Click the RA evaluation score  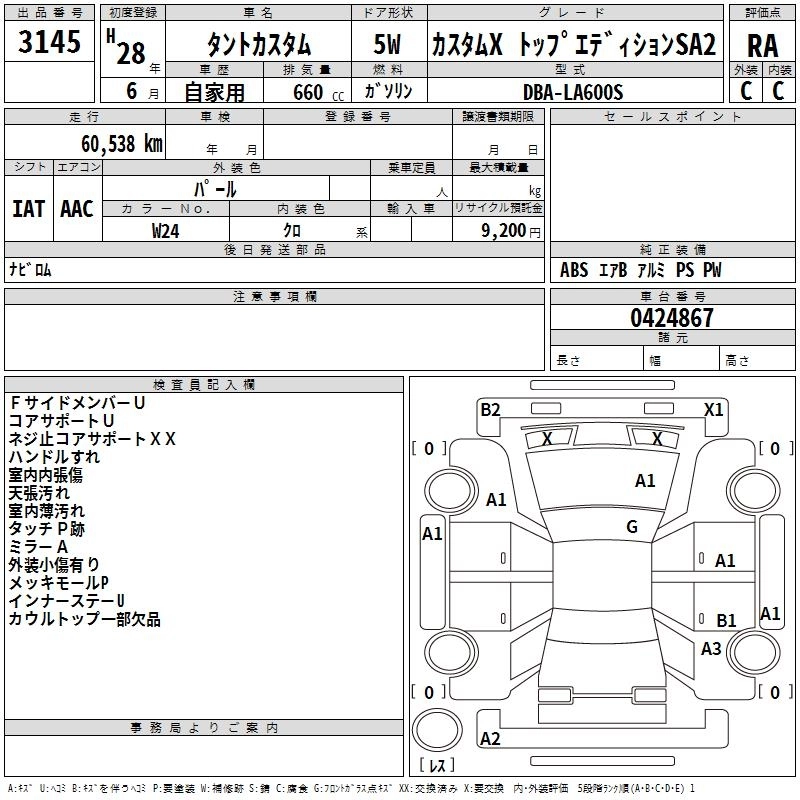(x=762, y=45)
